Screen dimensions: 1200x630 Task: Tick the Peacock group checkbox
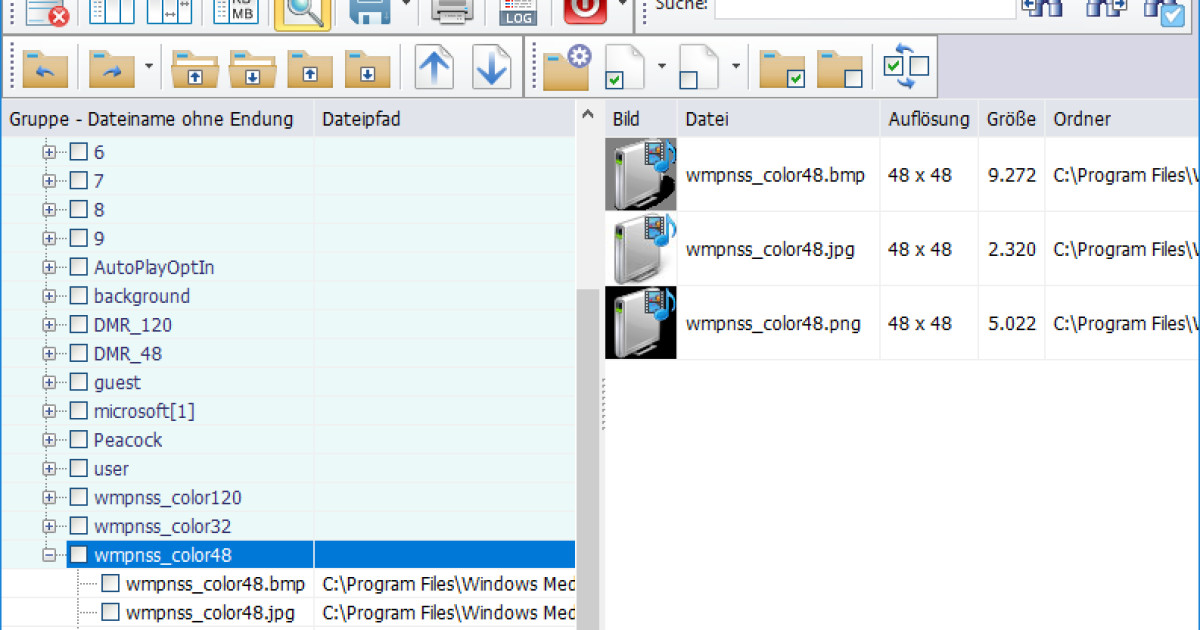(78, 440)
